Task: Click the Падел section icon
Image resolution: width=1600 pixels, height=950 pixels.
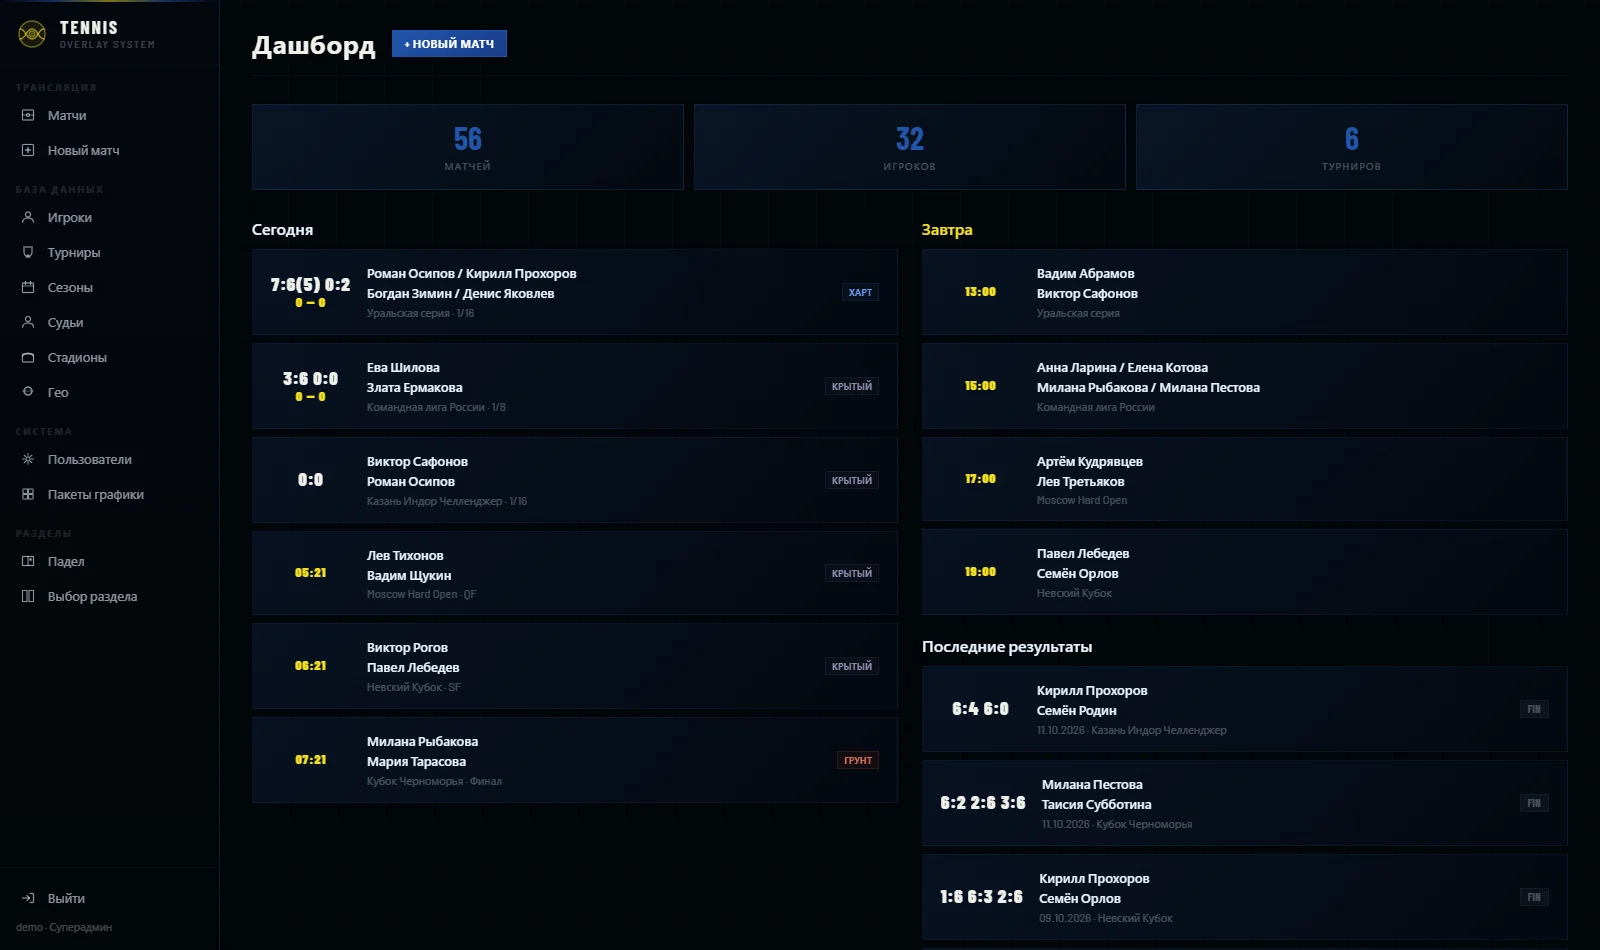Action: click(x=28, y=561)
